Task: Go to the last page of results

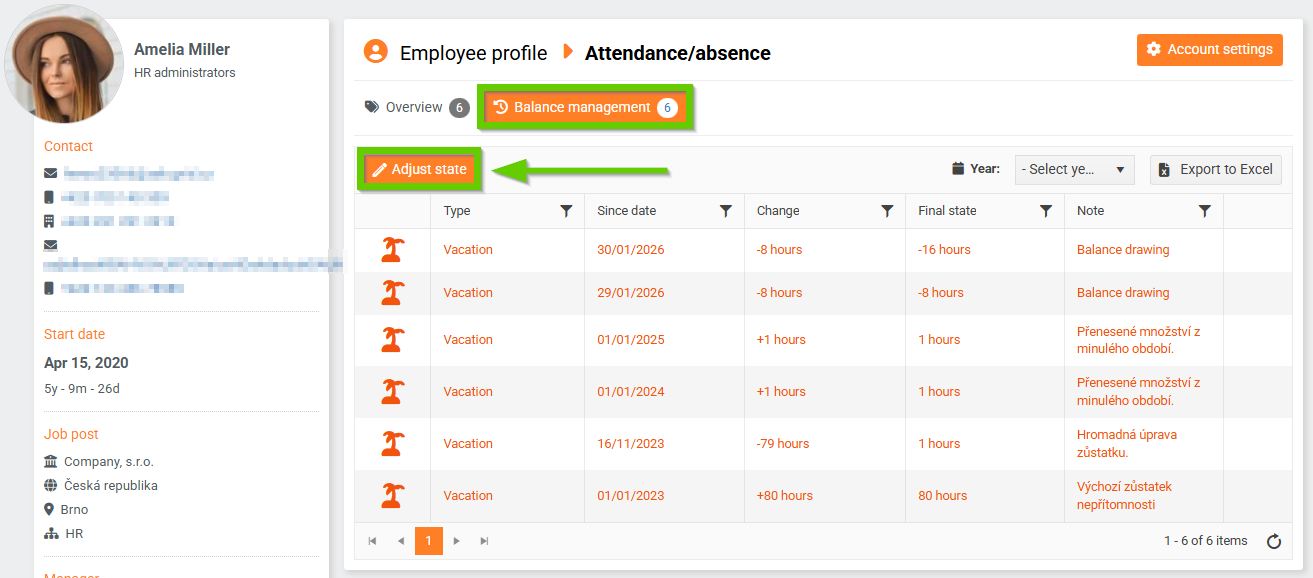Action: point(485,541)
